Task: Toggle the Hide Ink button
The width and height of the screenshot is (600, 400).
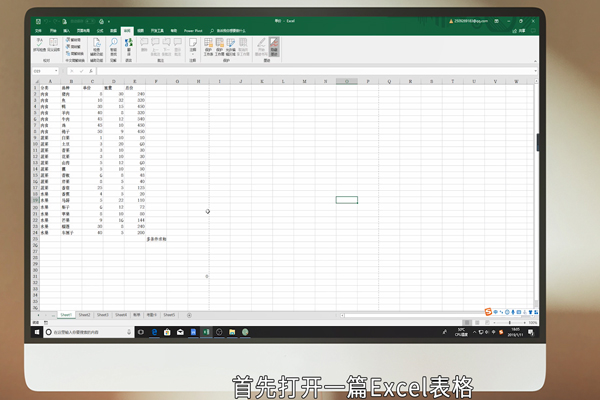Action: click(x=274, y=47)
